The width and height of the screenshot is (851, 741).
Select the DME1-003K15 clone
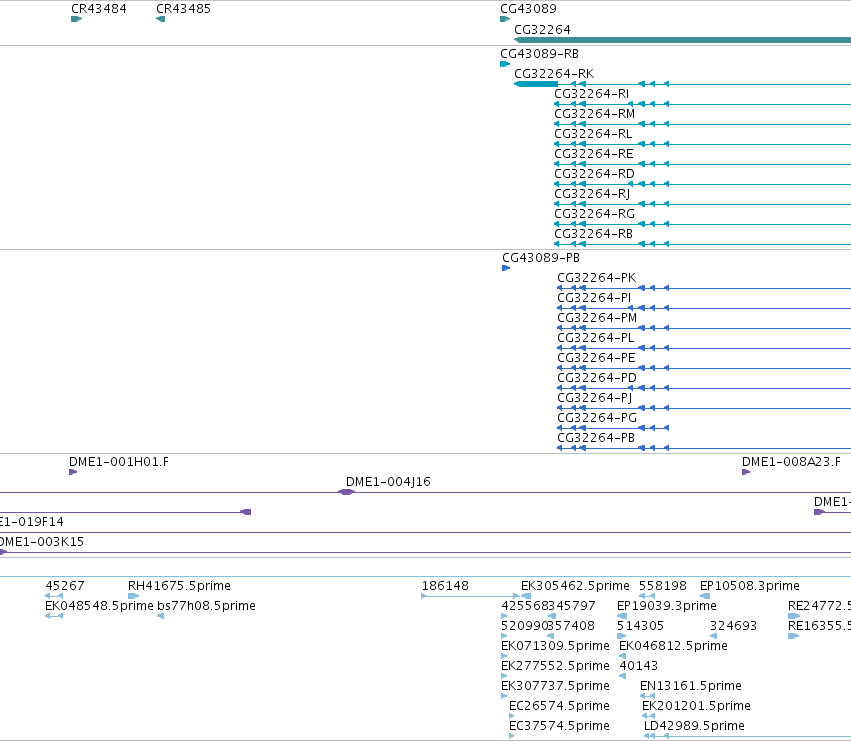pos(426,553)
